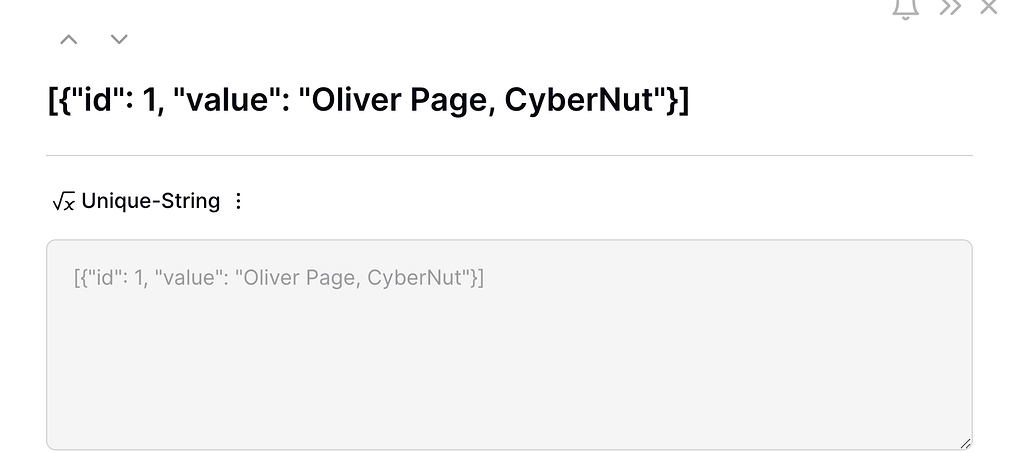Screen dimensions: 1024x452
Task: Click the square-root symbol on the field header
Action: click(63, 201)
